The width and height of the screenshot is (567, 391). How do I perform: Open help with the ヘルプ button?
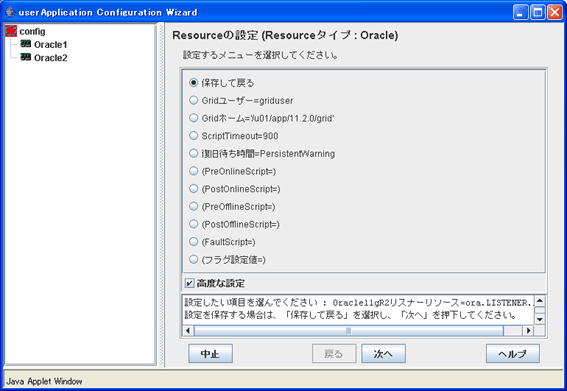[x=513, y=353]
